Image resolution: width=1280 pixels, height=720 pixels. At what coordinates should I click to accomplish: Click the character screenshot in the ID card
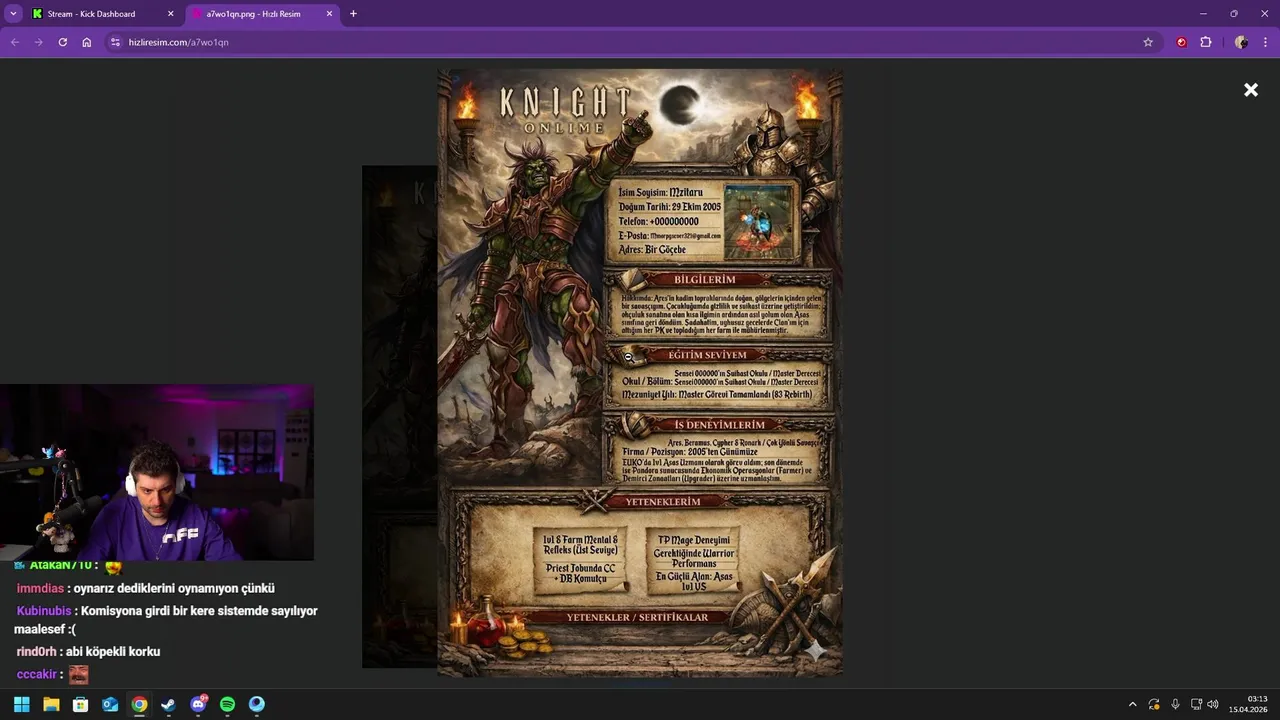[760, 221]
